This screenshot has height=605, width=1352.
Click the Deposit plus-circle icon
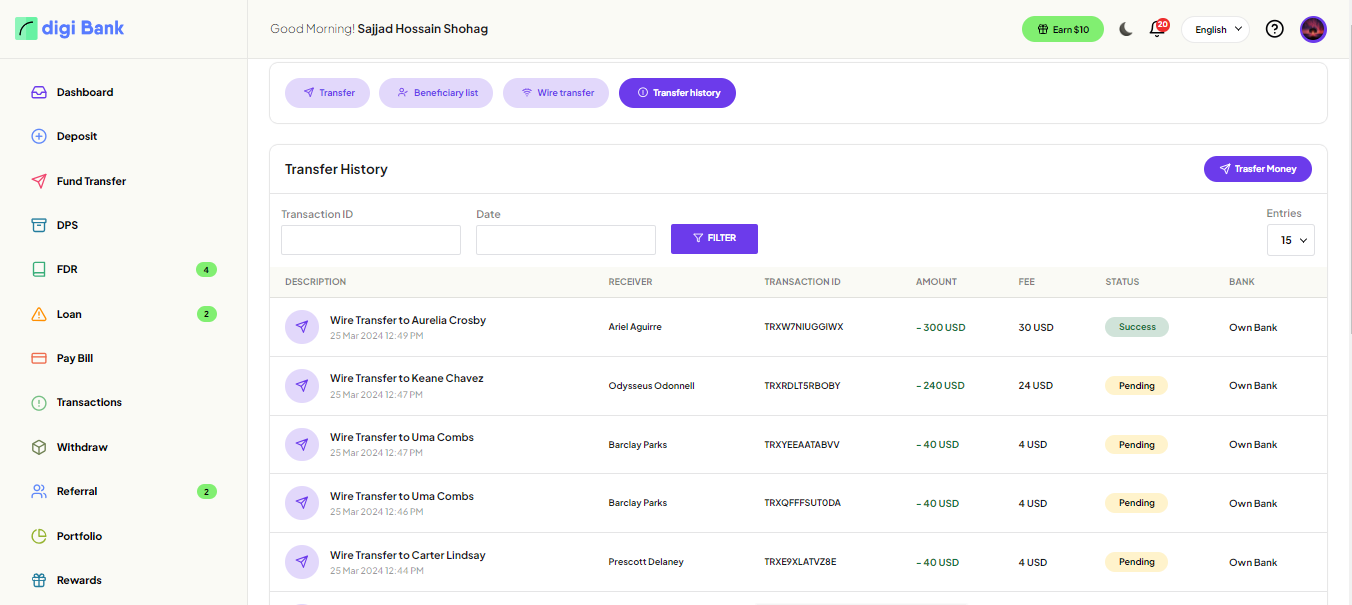point(39,137)
